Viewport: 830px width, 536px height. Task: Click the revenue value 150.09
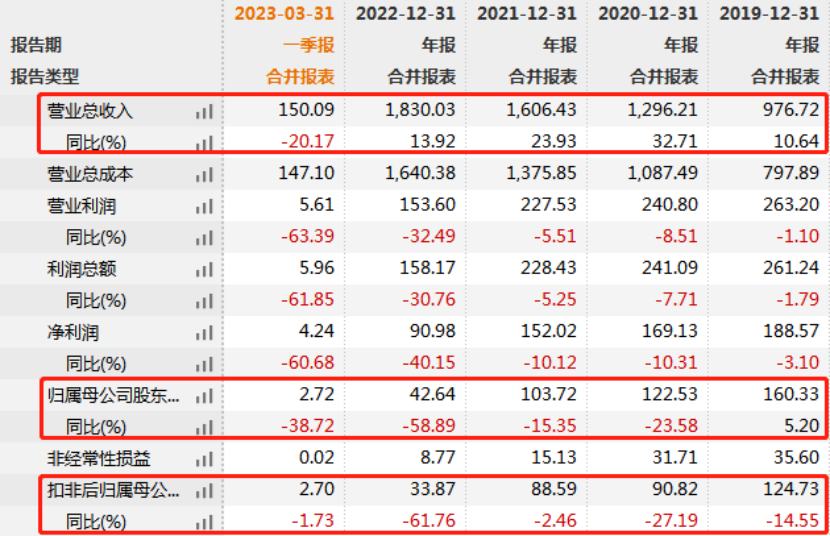[306, 110]
